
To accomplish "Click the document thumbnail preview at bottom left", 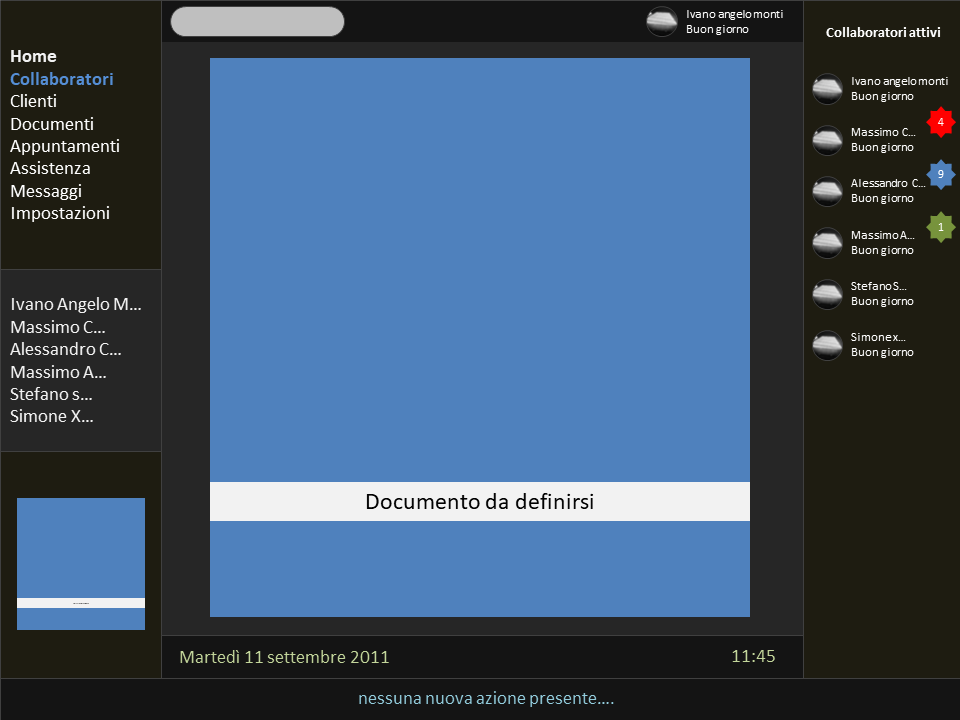I will click(81, 564).
